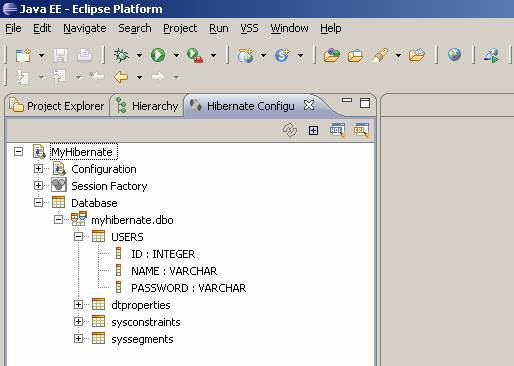
Task: Click the Debug bug icon in toolbar
Action: pyautogui.click(x=121, y=55)
